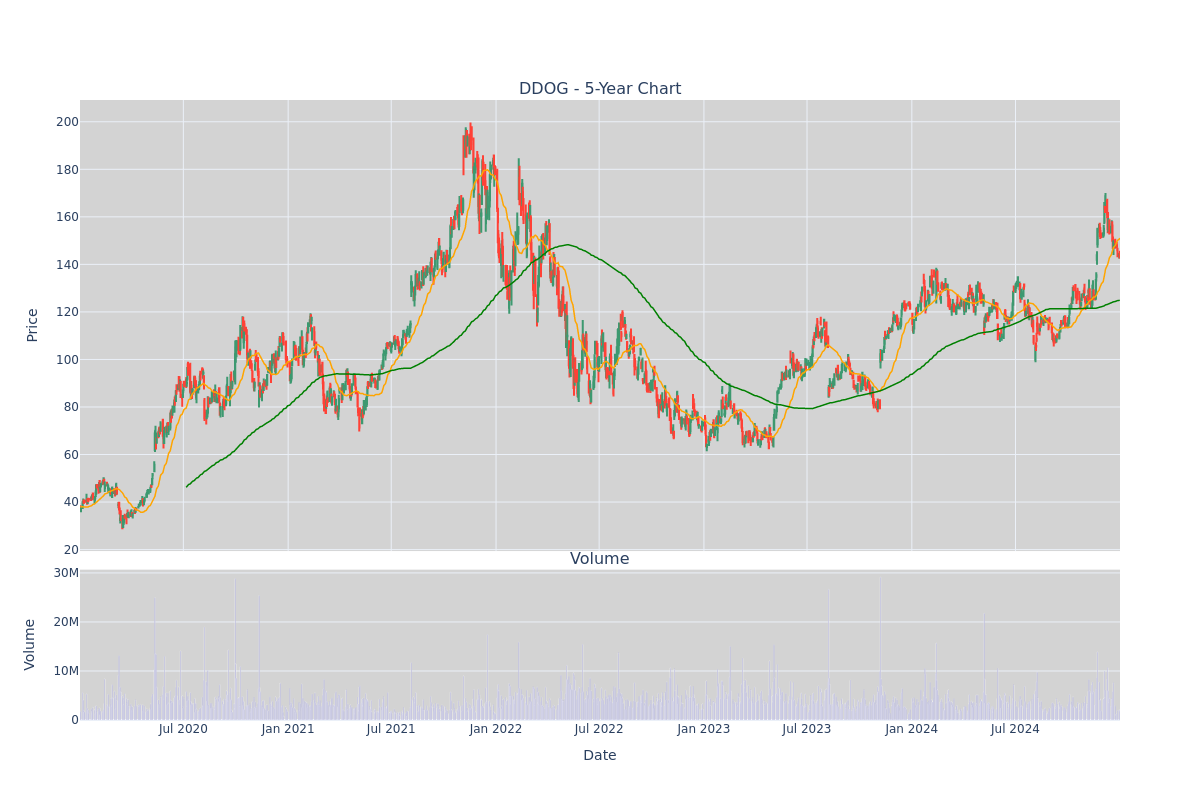Click the "Volume" subplot title
This screenshot has width=1200, height=800.
point(600,559)
